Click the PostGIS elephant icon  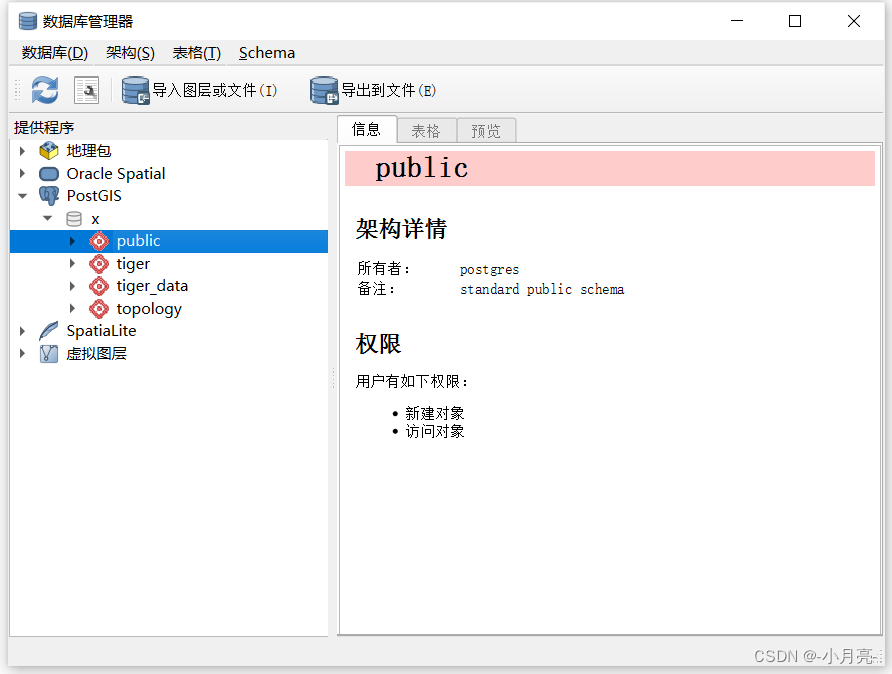click(x=48, y=196)
